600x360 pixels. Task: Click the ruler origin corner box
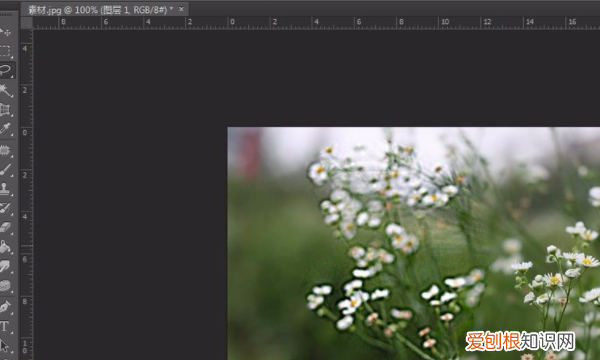pos(26,23)
